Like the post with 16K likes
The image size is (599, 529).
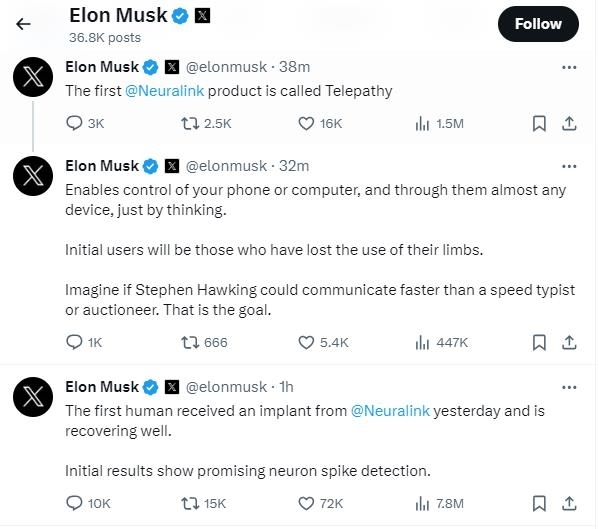coord(320,123)
